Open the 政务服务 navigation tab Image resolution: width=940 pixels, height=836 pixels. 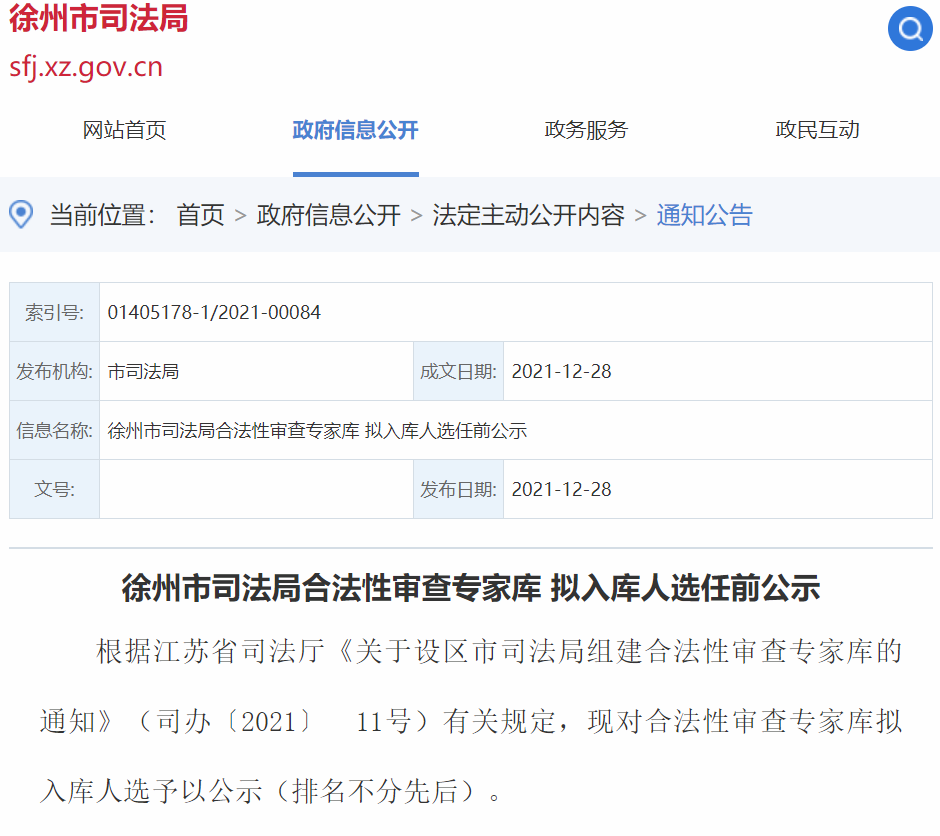click(586, 130)
